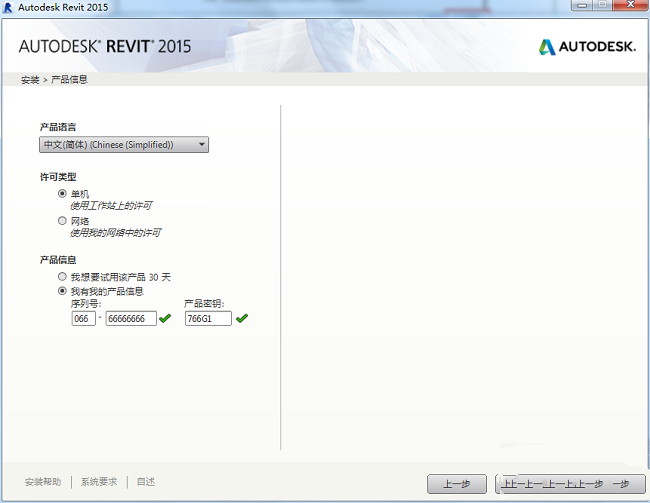Click 使用我的网络中的许可 description text
The width and height of the screenshot is (650, 503).
point(116,233)
